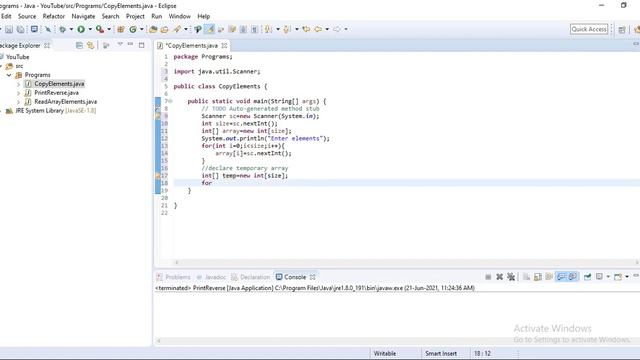This screenshot has height=360, width=640.
Task: Switch to the Problems tab
Action: tap(173, 277)
